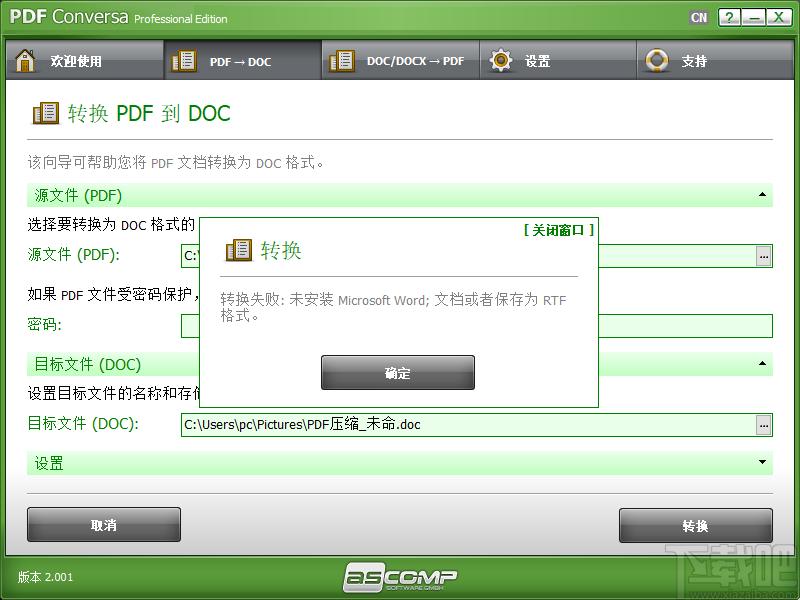
Task: Open the 欢迎使用 welcome tab
Action: pos(85,61)
